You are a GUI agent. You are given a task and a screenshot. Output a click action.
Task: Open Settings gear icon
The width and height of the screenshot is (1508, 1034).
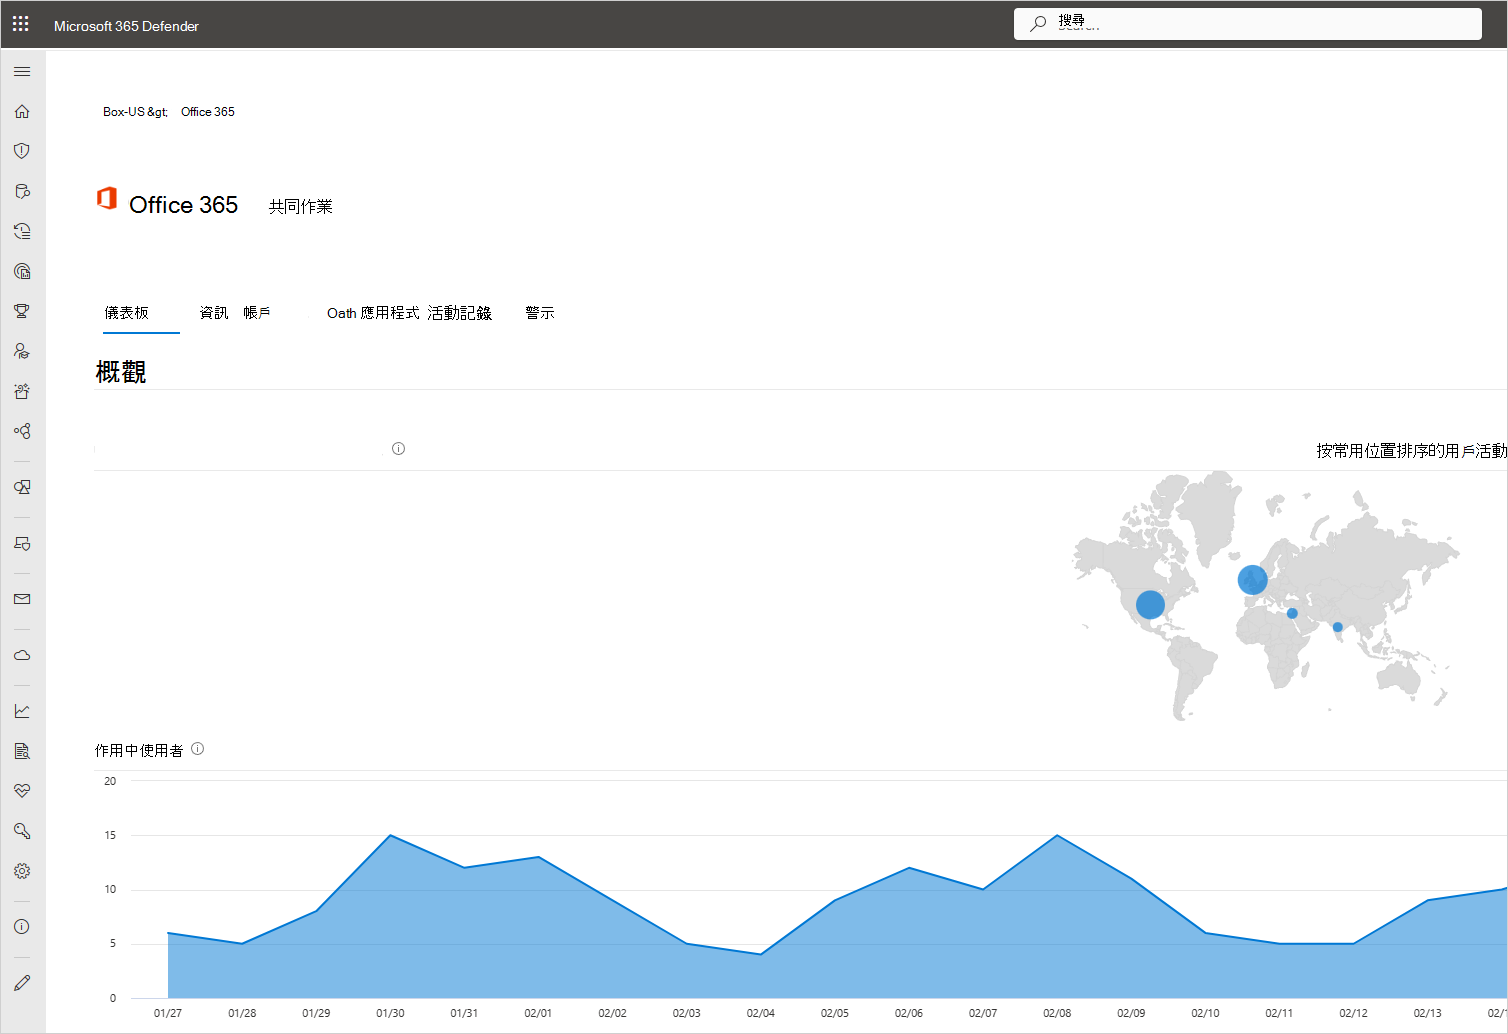tap(22, 871)
